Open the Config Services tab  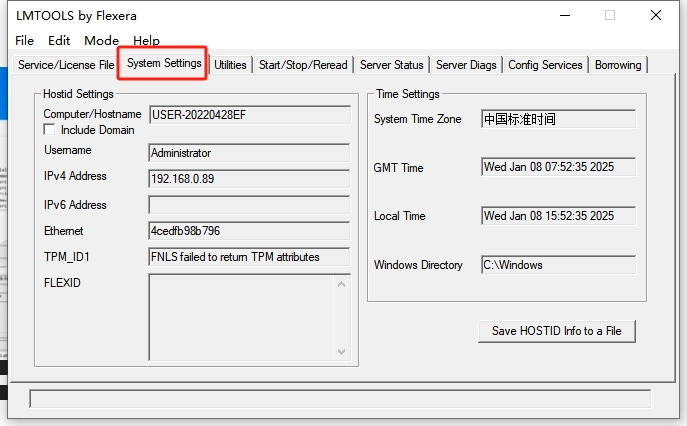coord(545,65)
